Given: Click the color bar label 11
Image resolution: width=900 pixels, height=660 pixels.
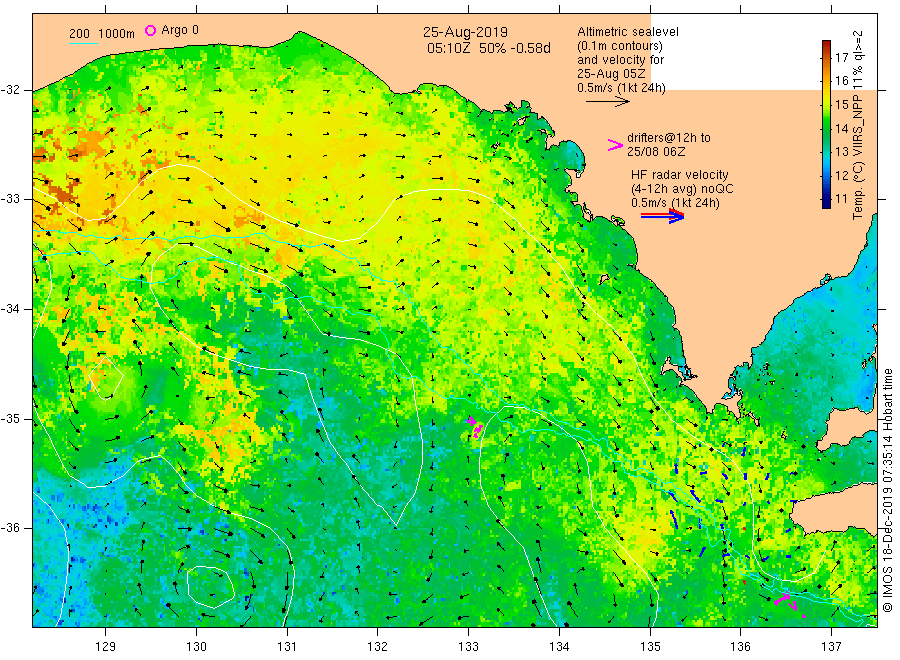Looking at the screenshot, I should [841, 199].
